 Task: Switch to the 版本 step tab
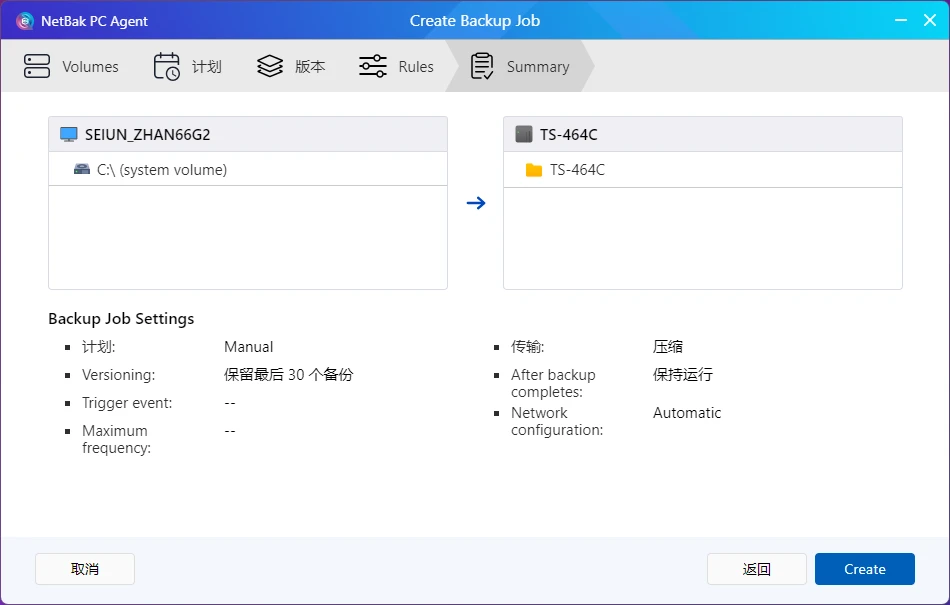pyautogui.click(x=310, y=67)
